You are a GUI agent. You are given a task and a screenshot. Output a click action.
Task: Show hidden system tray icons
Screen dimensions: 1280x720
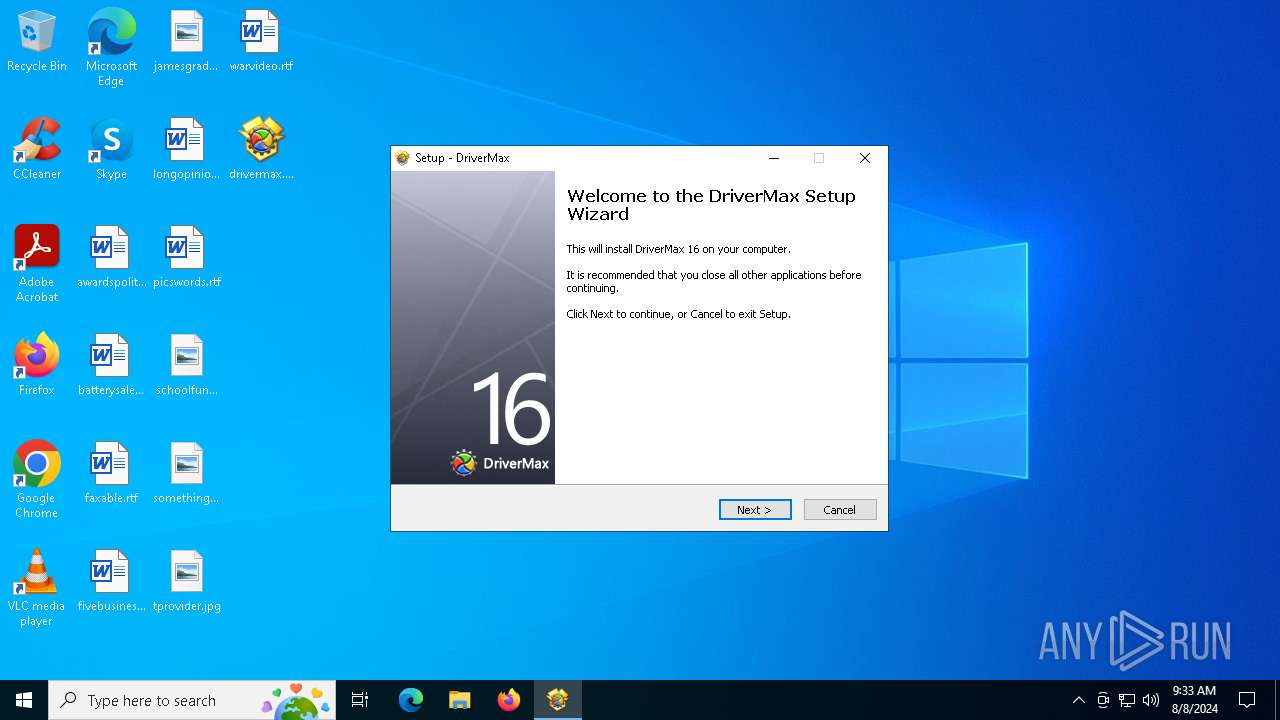pyautogui.click(x=1078, y=700)
